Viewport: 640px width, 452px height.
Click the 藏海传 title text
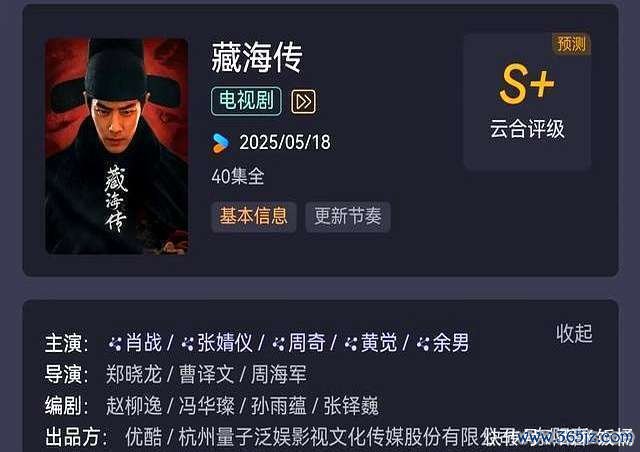257,58
